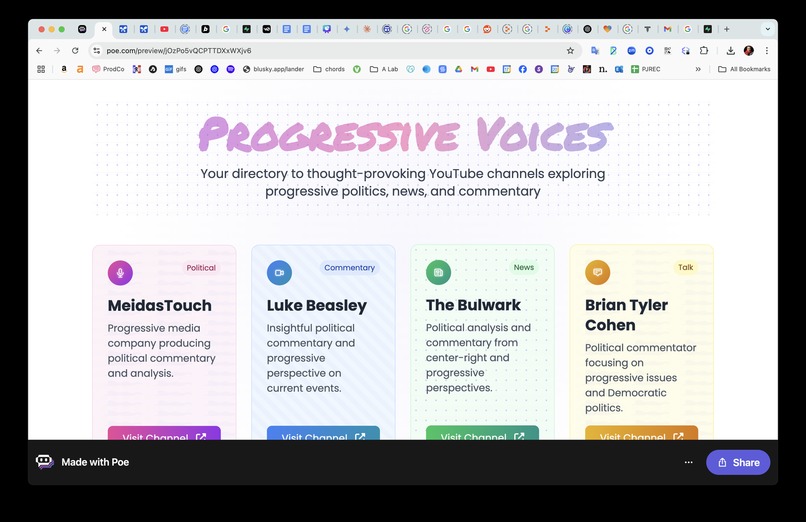The height and width of the screenshot is (522, 806).
Task: Open the Outlook bookmark icon
Action: pyautogui.click(x=619, y=69)
